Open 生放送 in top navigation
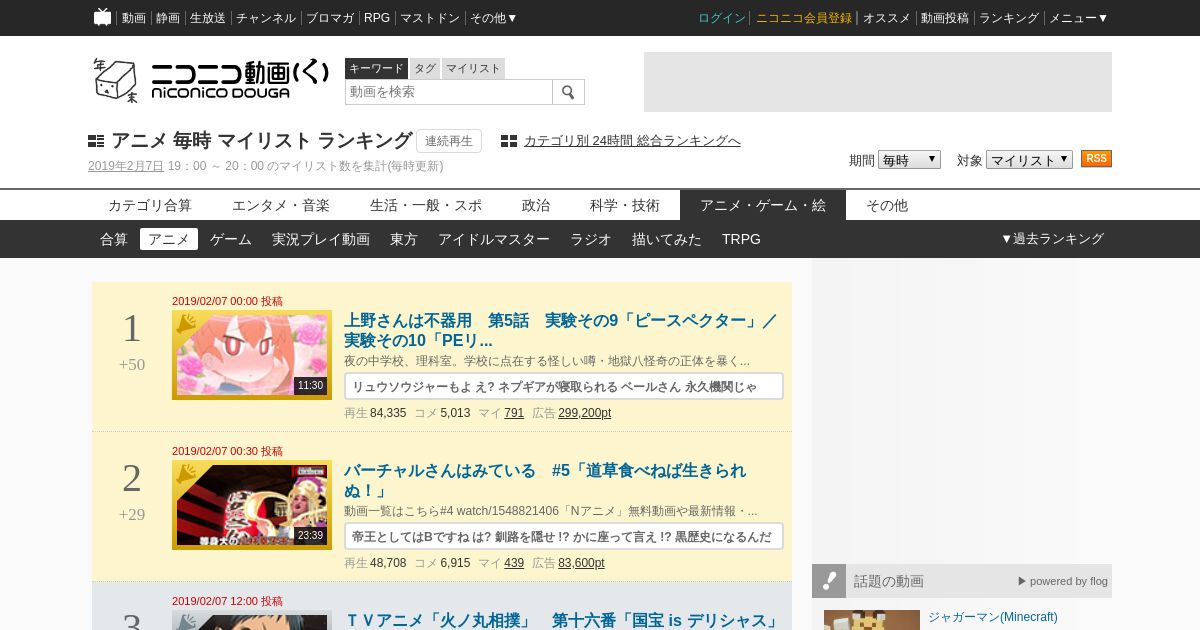This screenshot has height=630, width=1200. click(208, 18)
